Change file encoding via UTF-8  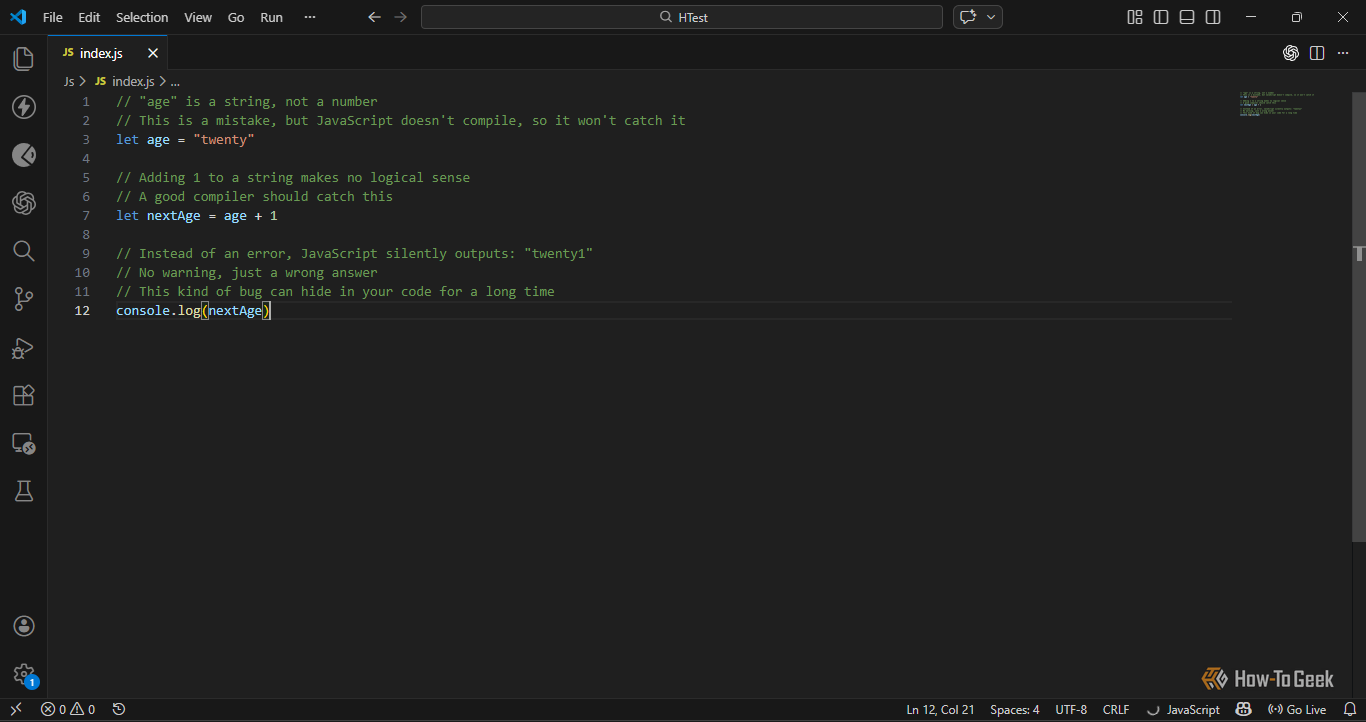click(x=1071, y=709)
